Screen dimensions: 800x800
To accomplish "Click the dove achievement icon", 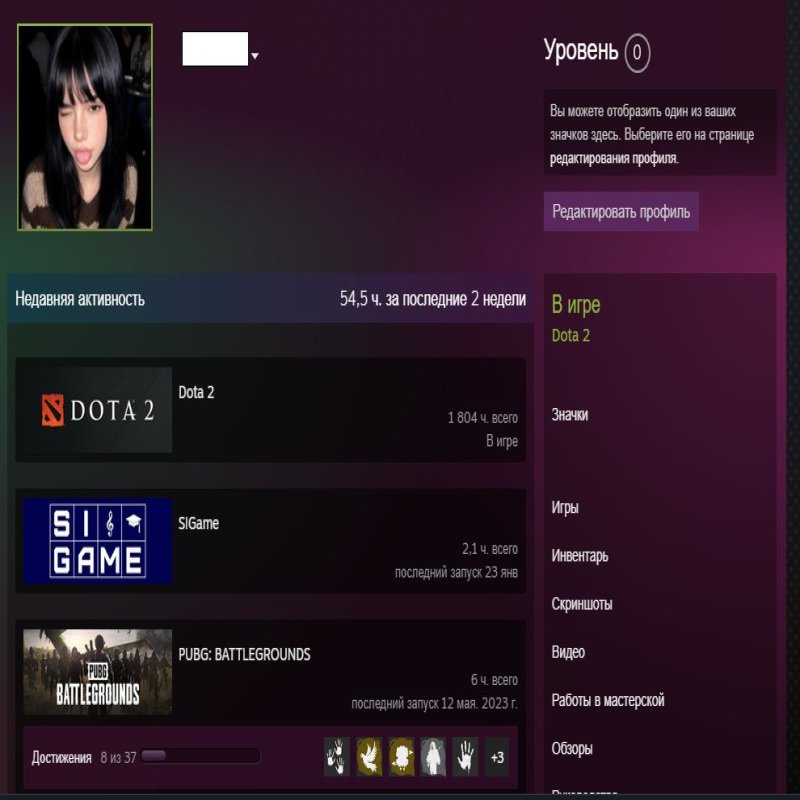I will 370,757.
